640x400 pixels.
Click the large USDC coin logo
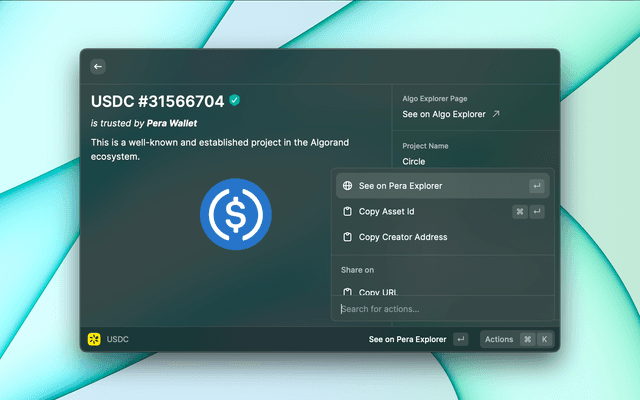pos(235,213)
